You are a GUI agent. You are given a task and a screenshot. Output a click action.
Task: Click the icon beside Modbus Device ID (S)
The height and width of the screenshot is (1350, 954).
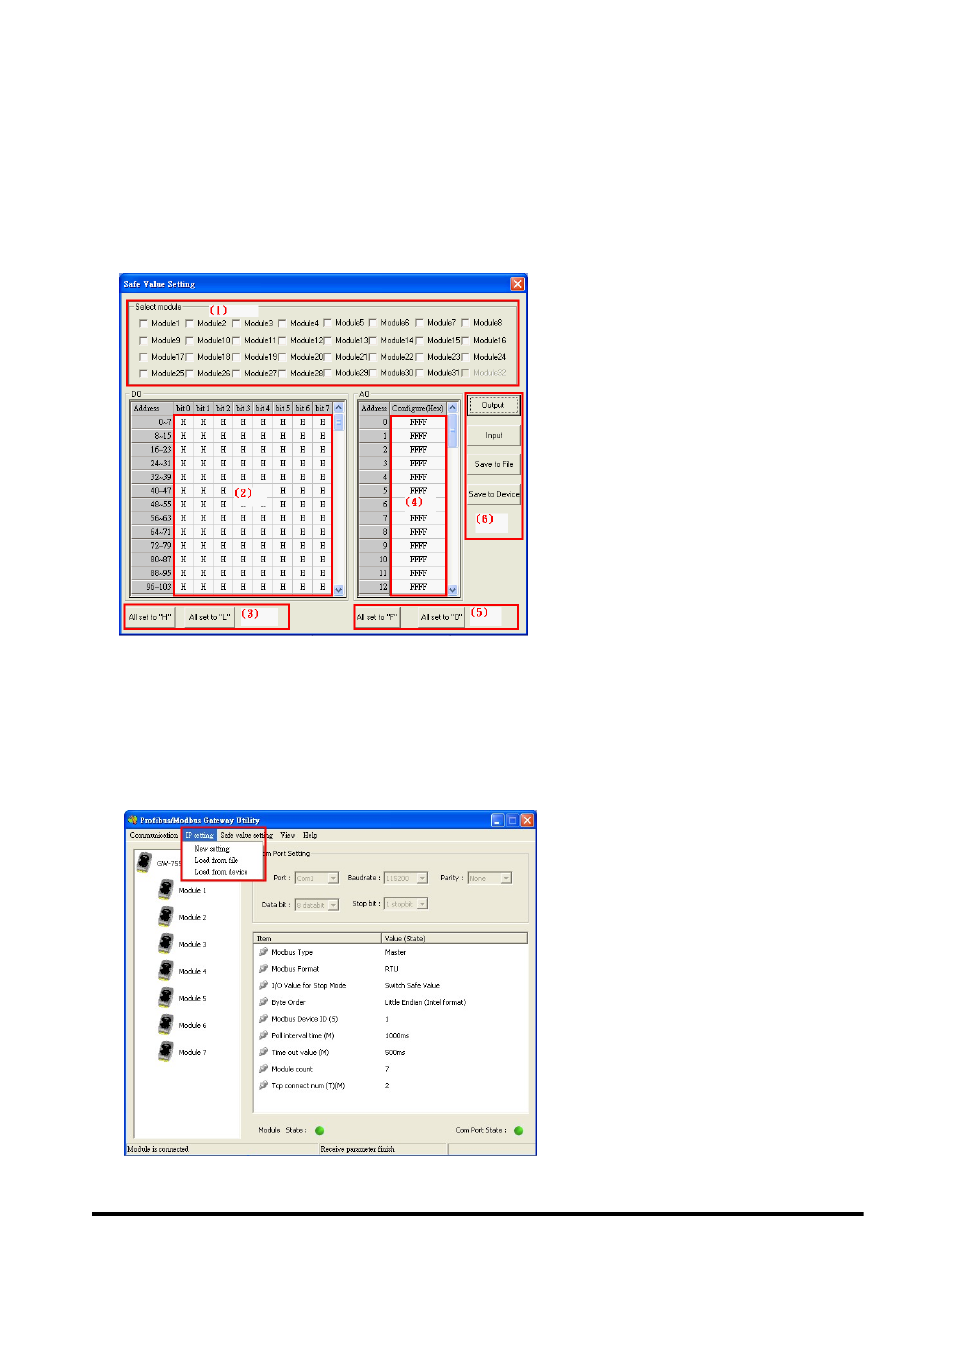pos(263,1018)
